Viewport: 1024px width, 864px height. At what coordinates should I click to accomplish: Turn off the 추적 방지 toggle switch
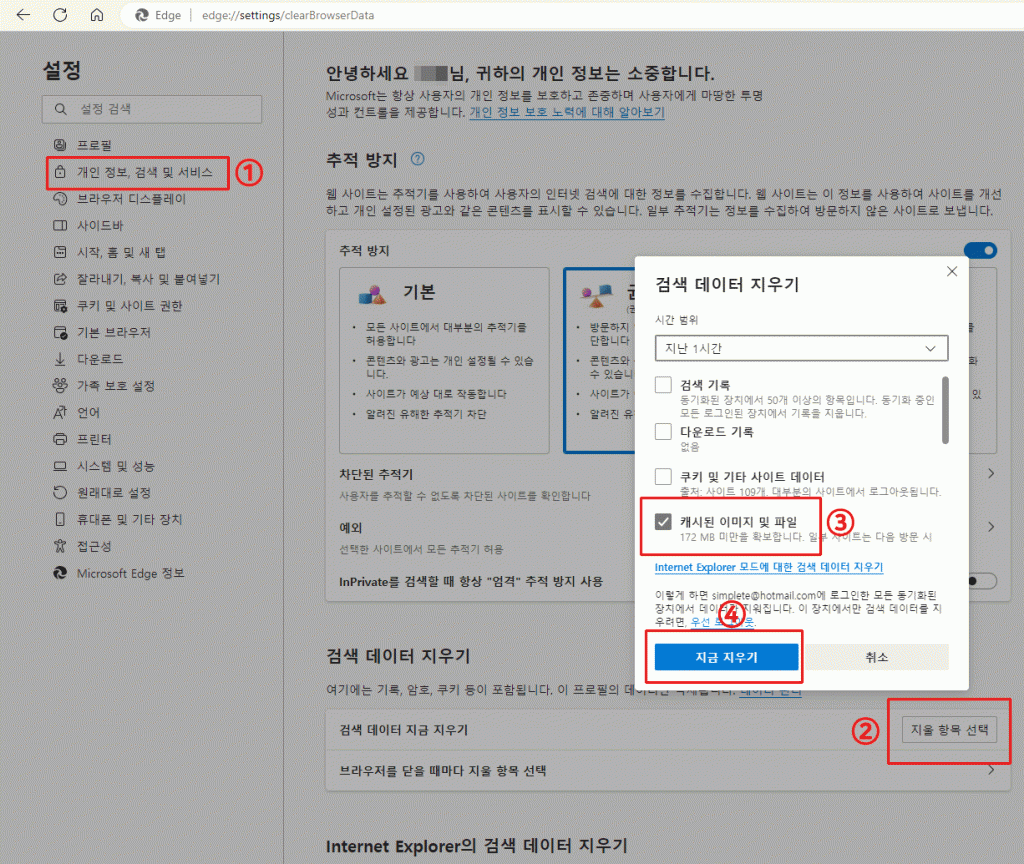click(980, 250)
